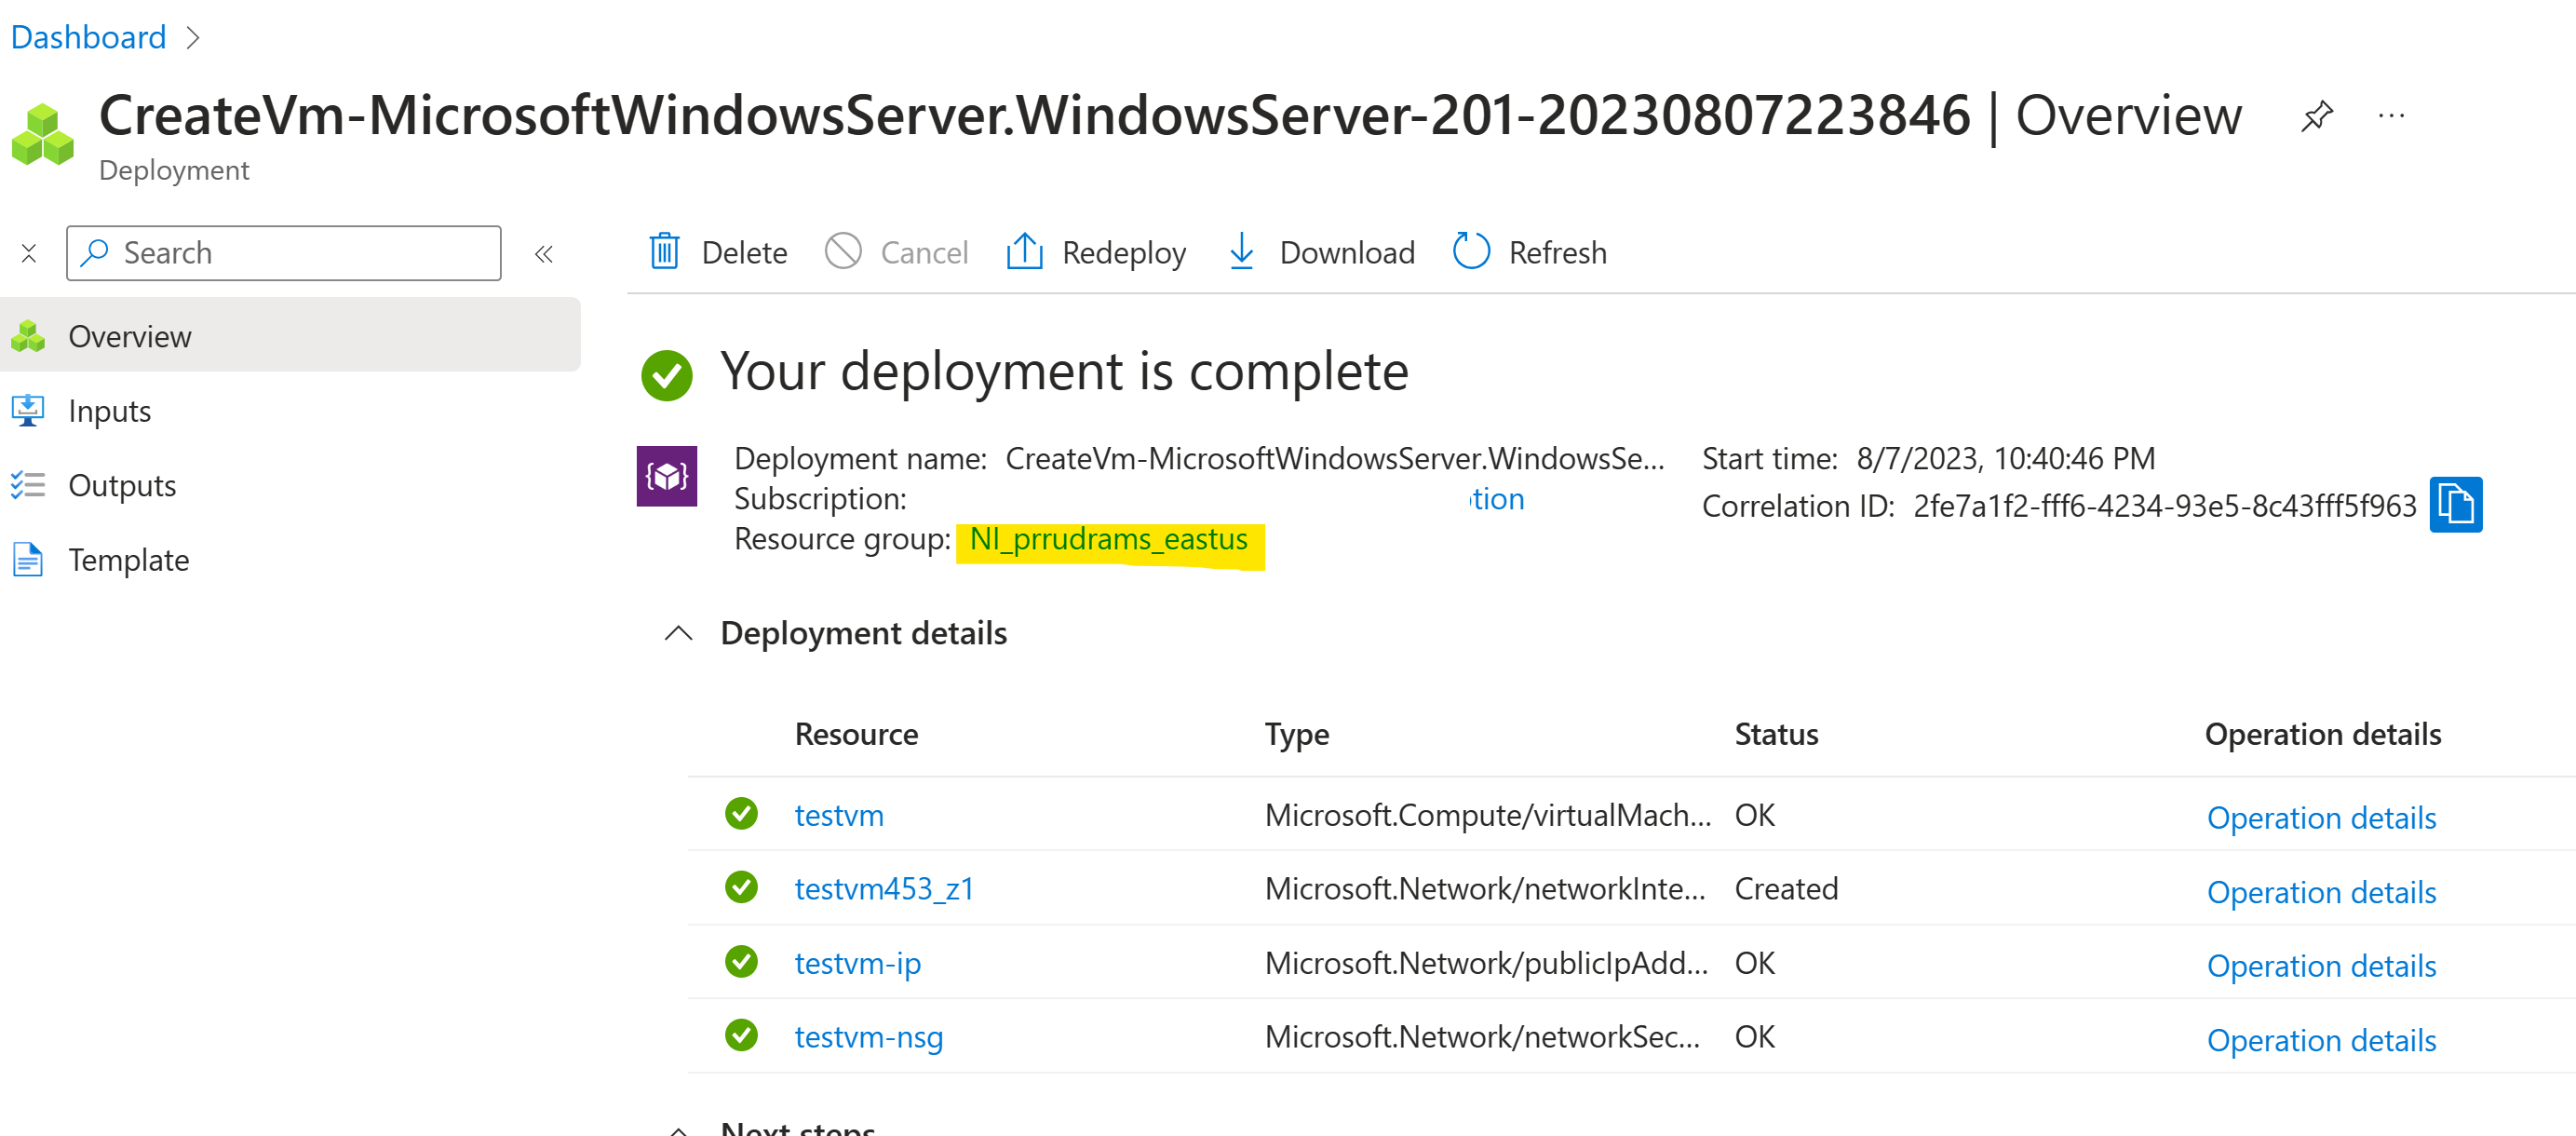Copy the Correlation ID with the copy icon
Screen dimensions: 2576x1136
click(x=2456, y=504)
